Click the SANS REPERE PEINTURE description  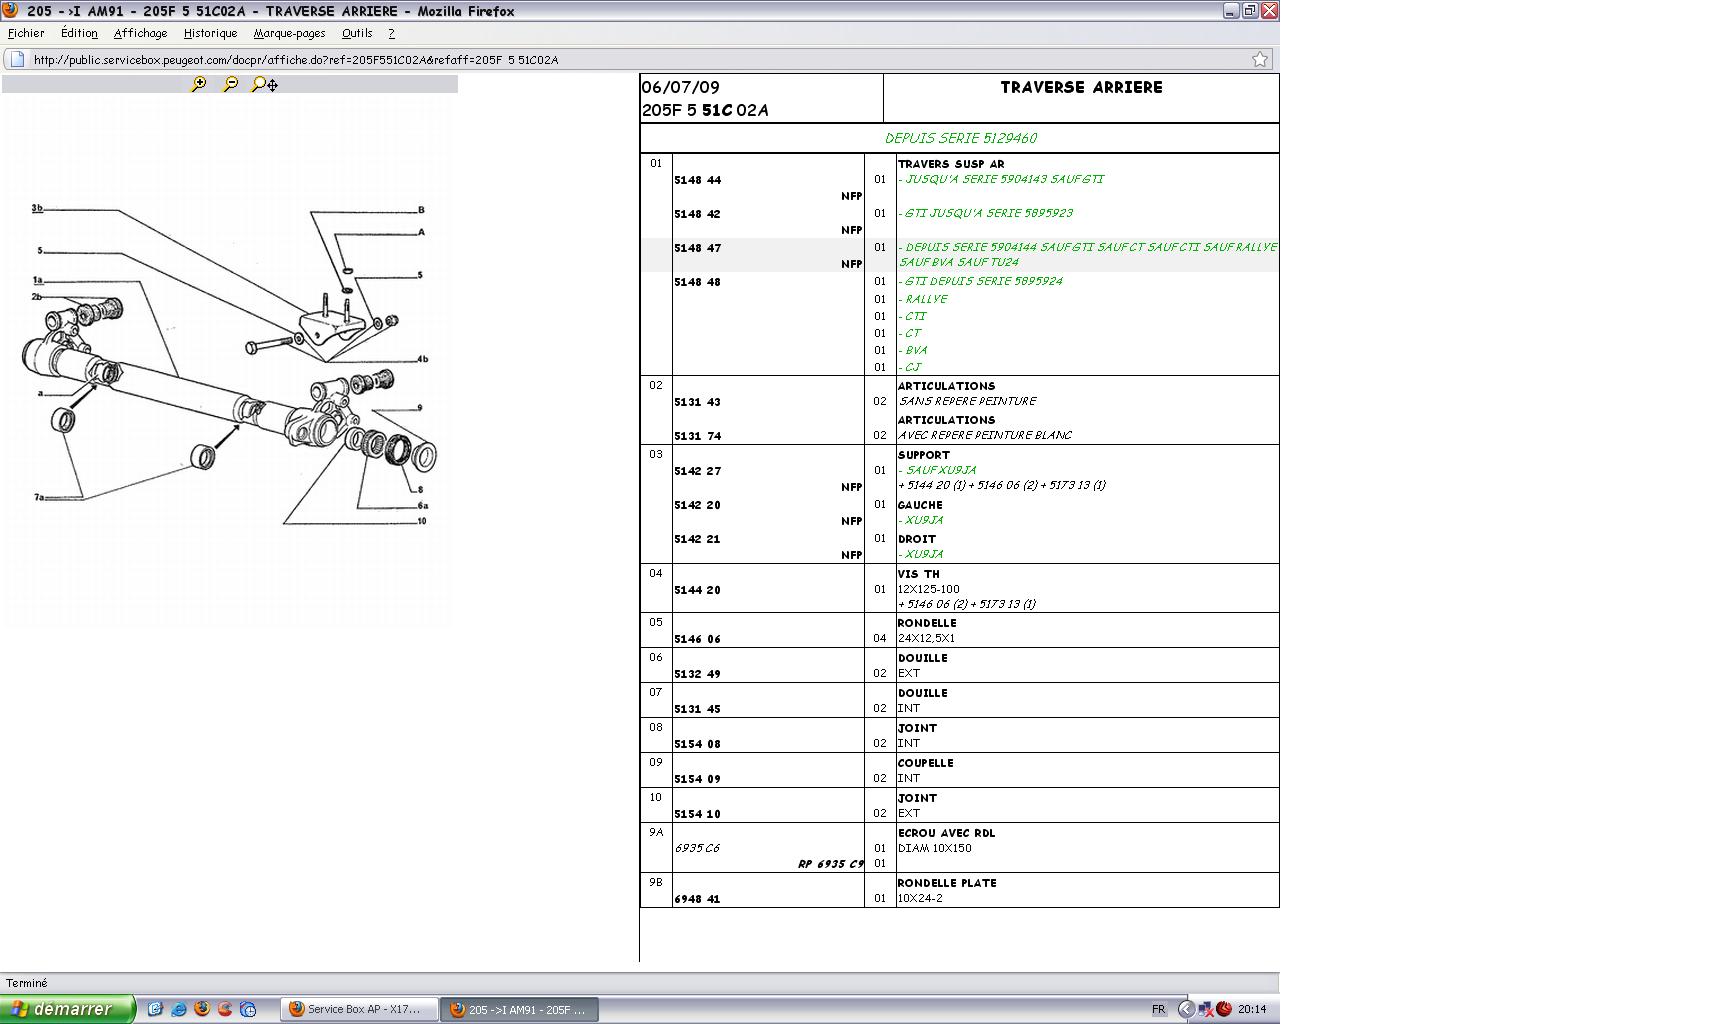(967, 402)
